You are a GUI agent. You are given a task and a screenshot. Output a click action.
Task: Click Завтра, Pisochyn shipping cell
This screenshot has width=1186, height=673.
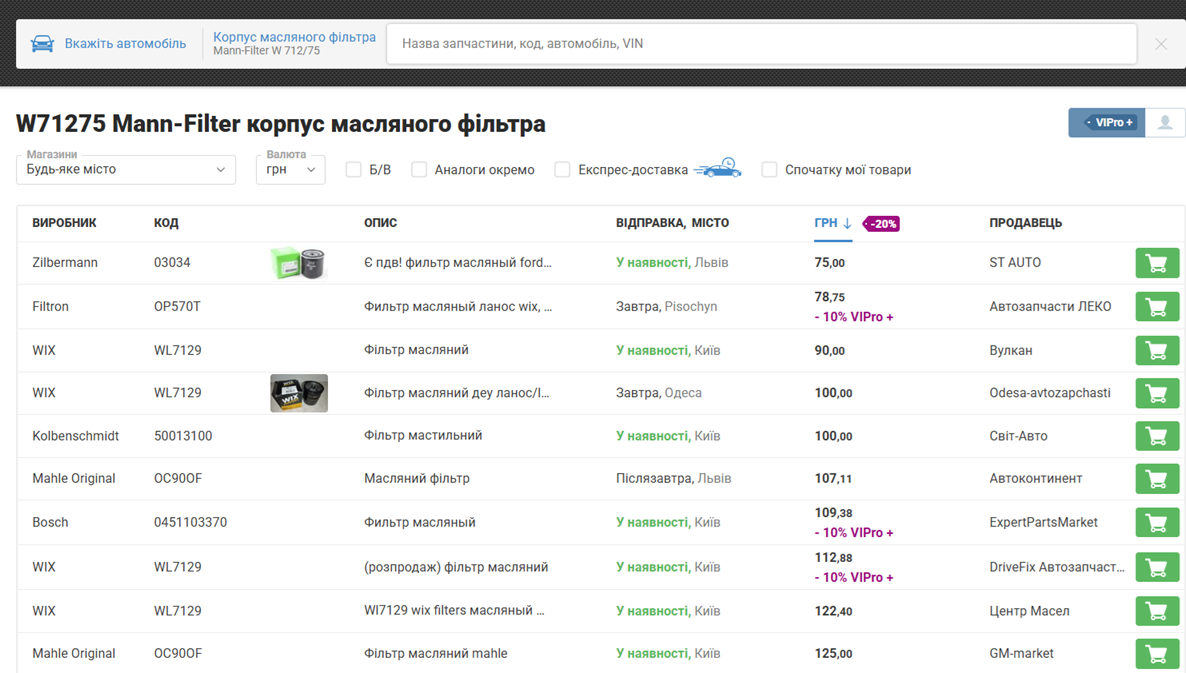coord(666,306)
